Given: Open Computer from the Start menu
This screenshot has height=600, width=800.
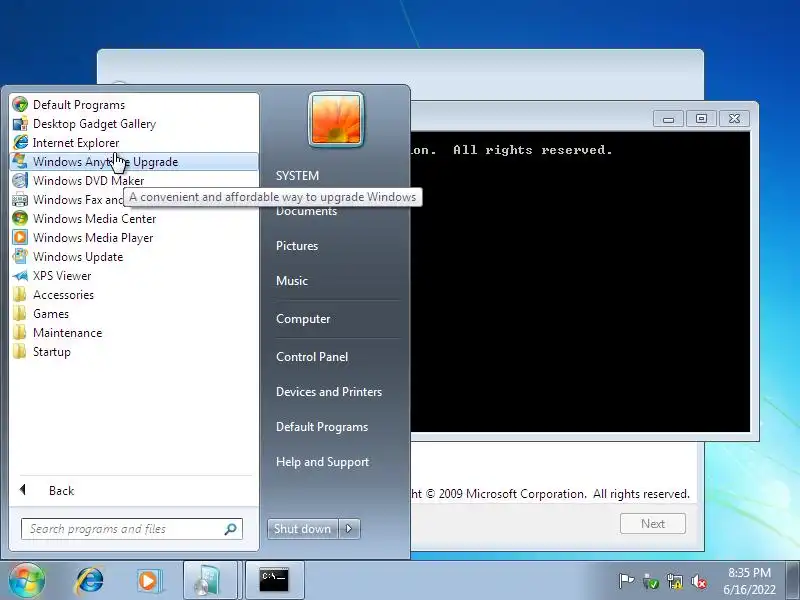Looking at the screenshot, I should [x=303, y=319].
